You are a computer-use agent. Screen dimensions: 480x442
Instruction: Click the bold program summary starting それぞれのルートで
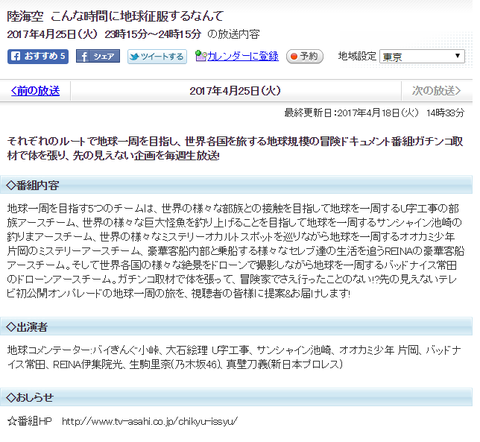235,149
